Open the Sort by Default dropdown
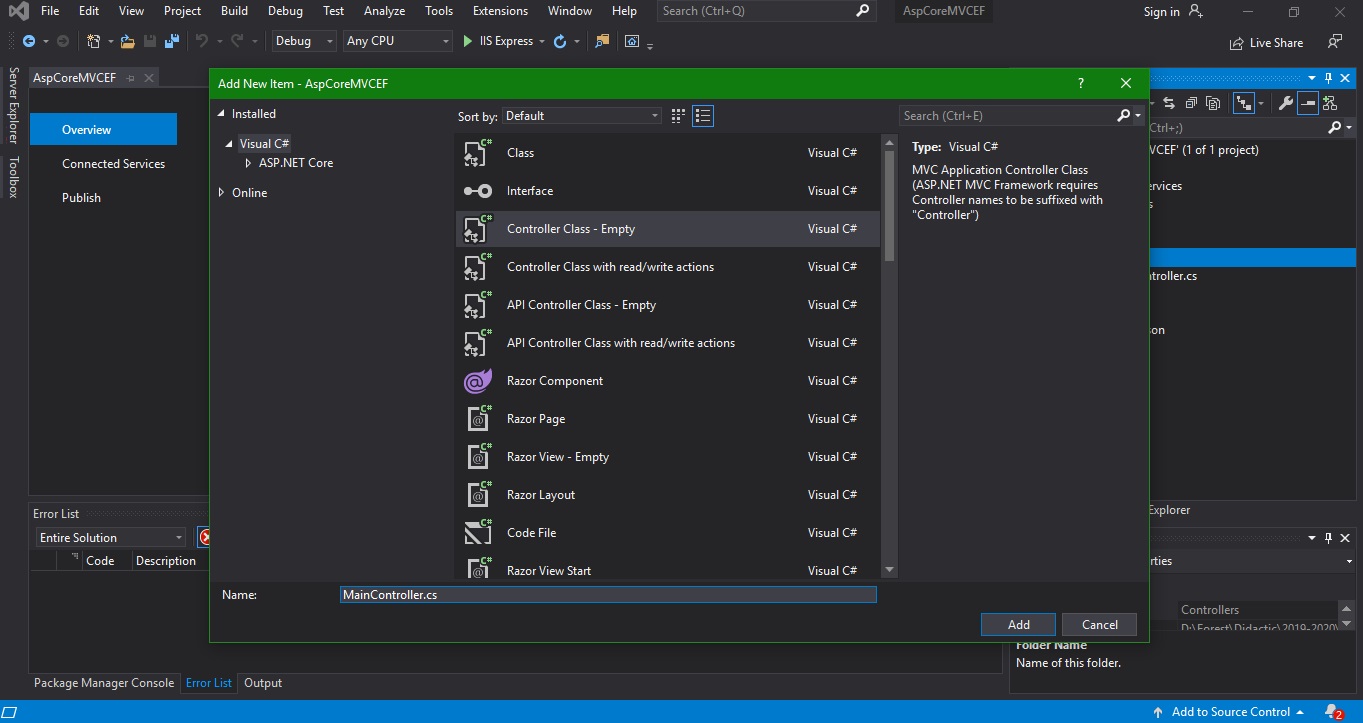 [x=581, y=116]
